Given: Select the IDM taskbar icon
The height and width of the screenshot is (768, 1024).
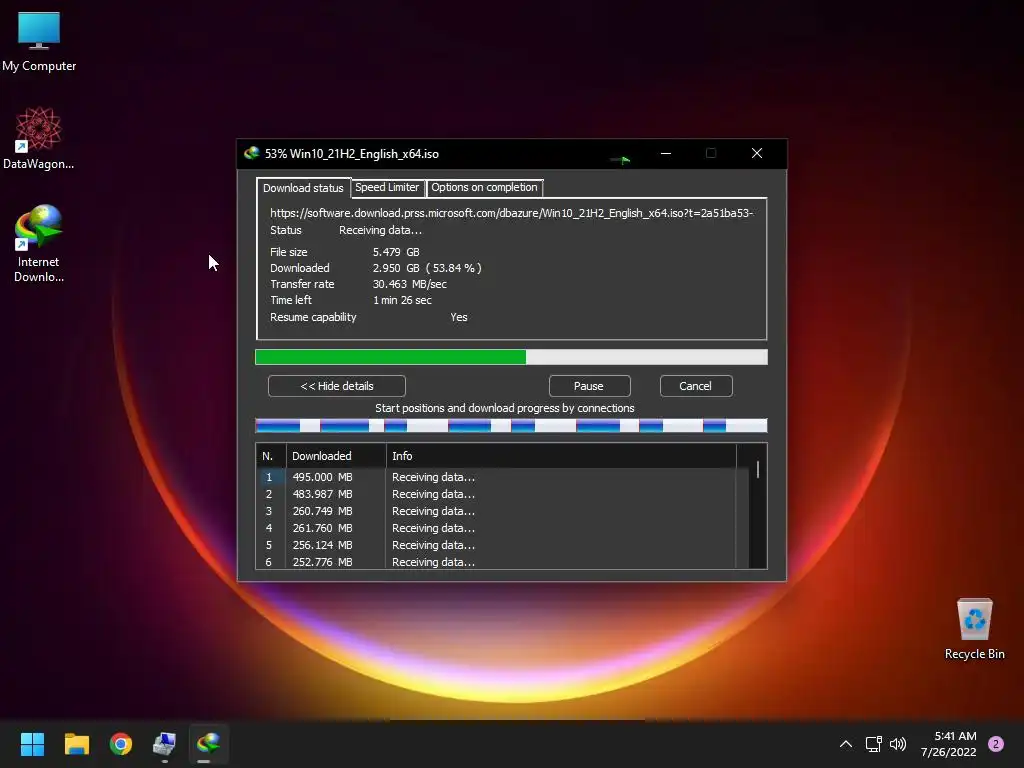Looking at the screenshot, I should click(208, 744).
